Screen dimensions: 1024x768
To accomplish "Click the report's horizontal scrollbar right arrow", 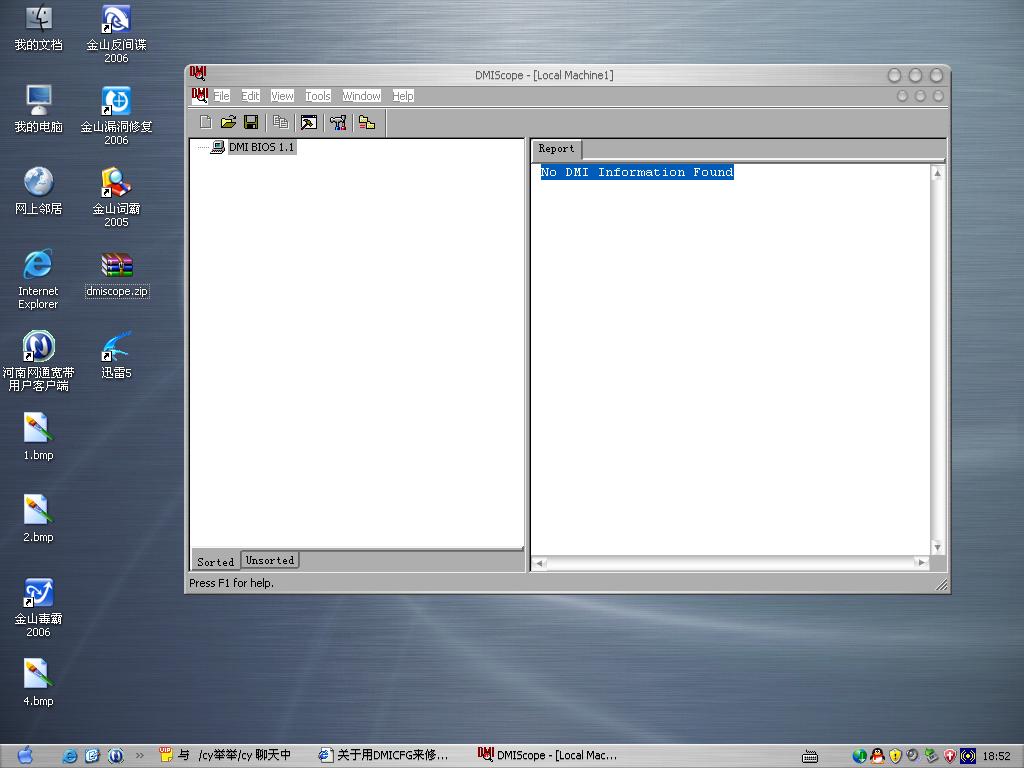I will coord(921,563).
